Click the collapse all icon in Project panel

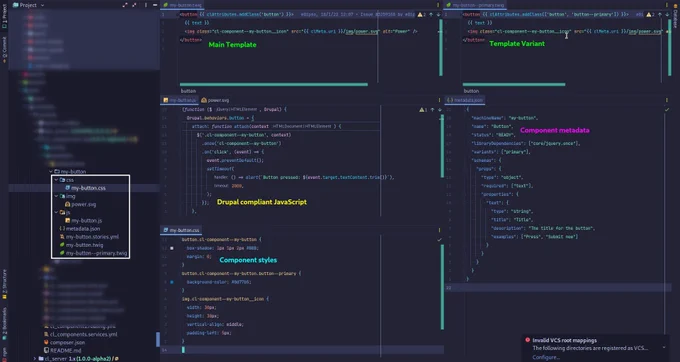134,5
